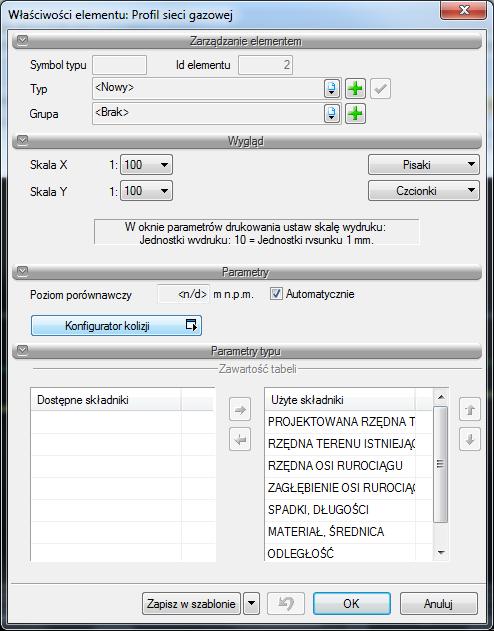The image size is (494, 631).
Task: Open the Konfigurator kolizji button
Action: pyautogui.click(x=116, y=326)
